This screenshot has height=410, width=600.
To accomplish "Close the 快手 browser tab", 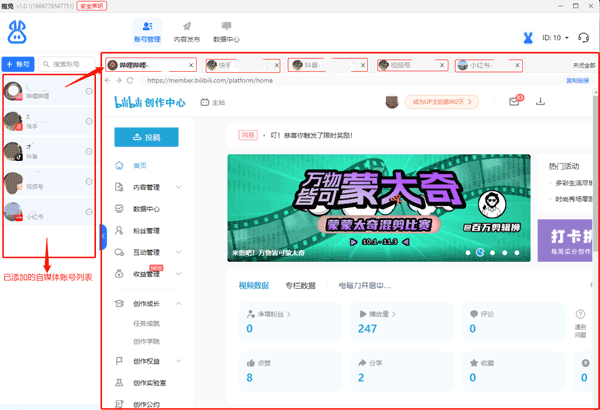I will point(277,65).
